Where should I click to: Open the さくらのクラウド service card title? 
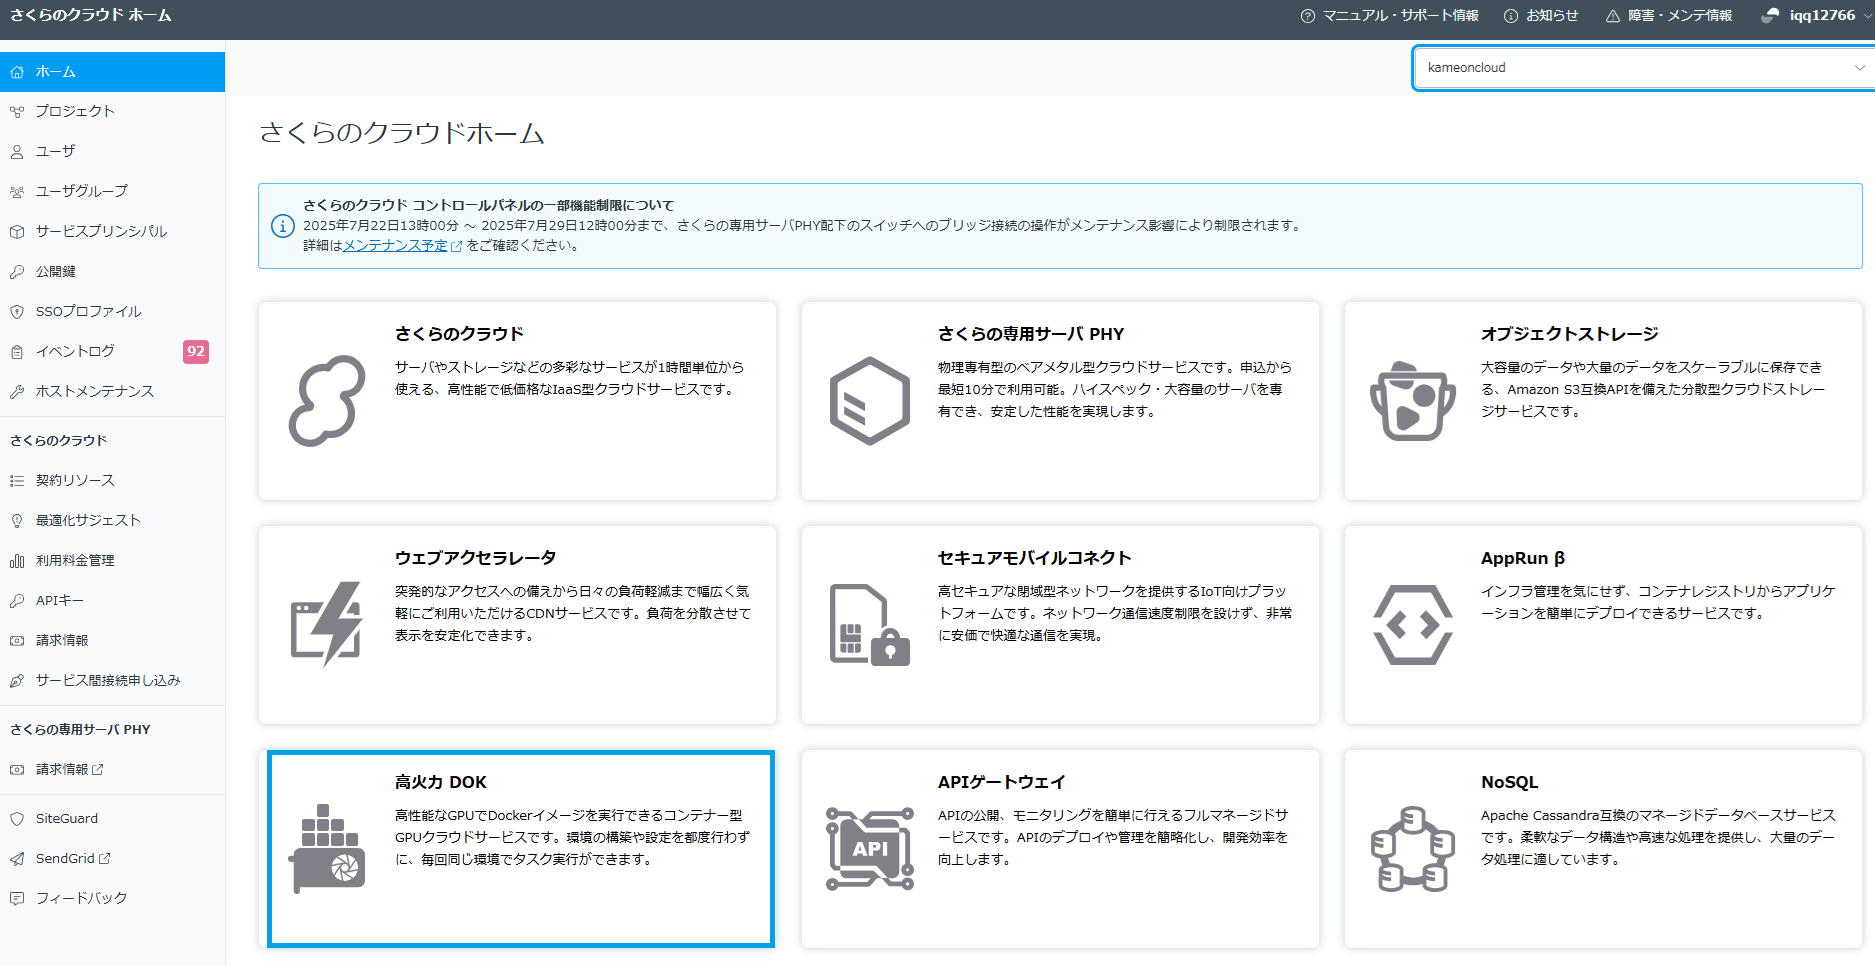[x=460, y=334]
